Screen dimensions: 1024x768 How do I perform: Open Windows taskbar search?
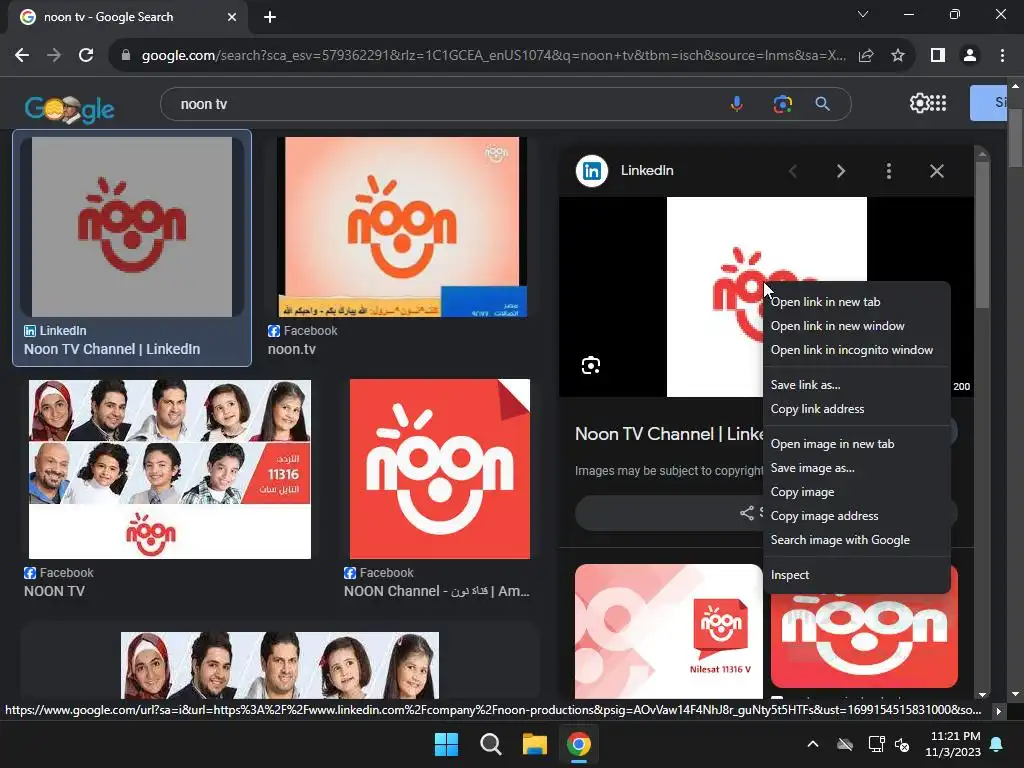tap(490, 744)
